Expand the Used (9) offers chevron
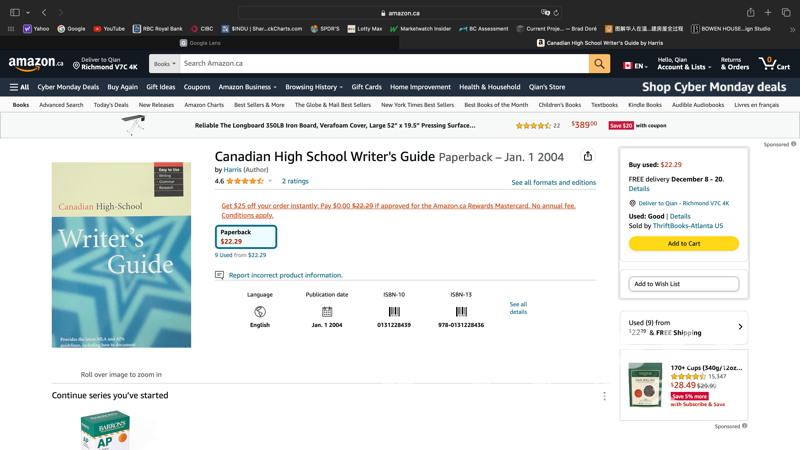Screen dimensions: 800x450 (x=740, y=327)
